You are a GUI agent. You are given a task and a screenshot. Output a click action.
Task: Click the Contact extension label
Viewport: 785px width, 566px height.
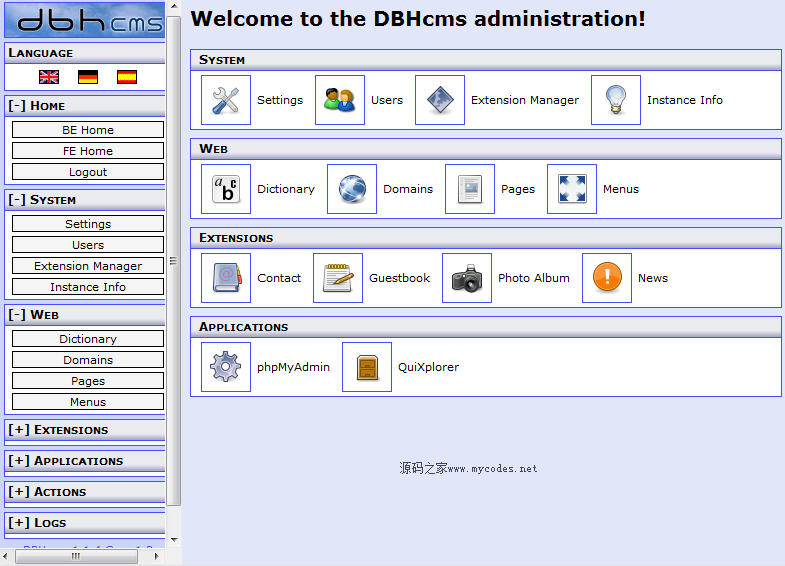click(279, 278)
